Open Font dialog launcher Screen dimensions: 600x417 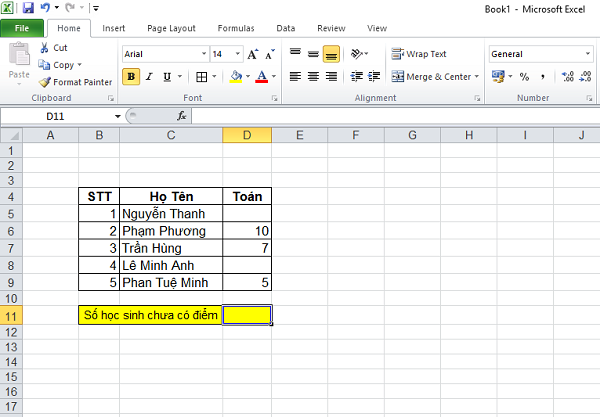(x=274, y=98)
